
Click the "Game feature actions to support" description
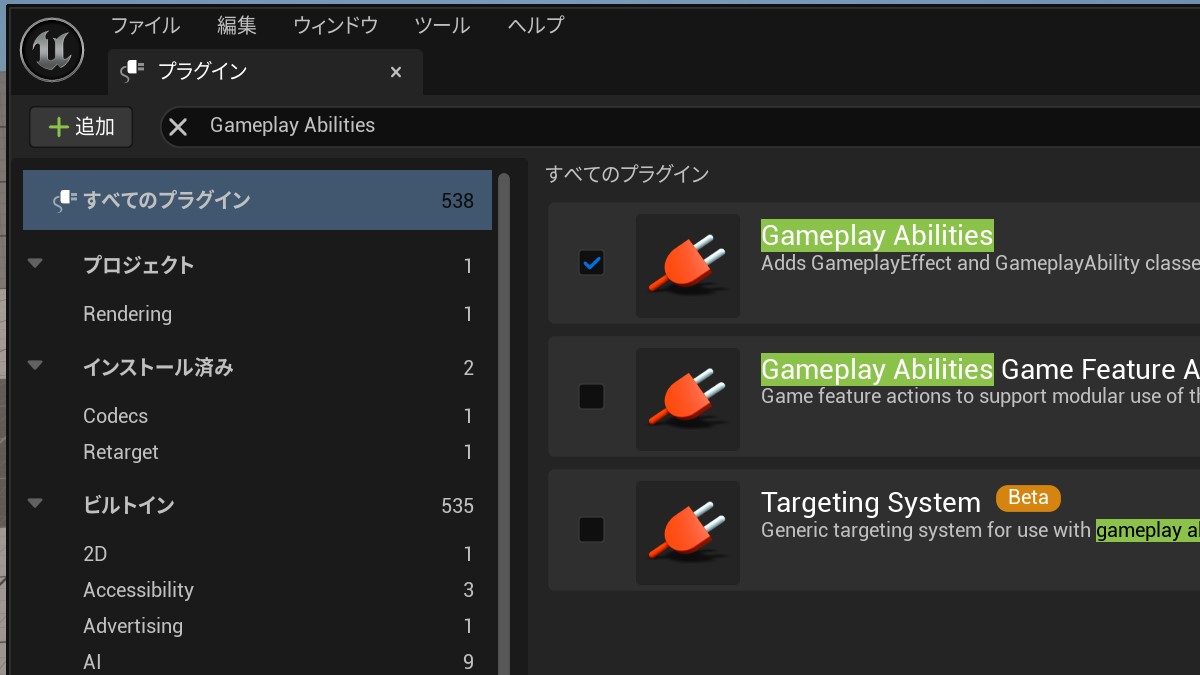coord(980,396)
